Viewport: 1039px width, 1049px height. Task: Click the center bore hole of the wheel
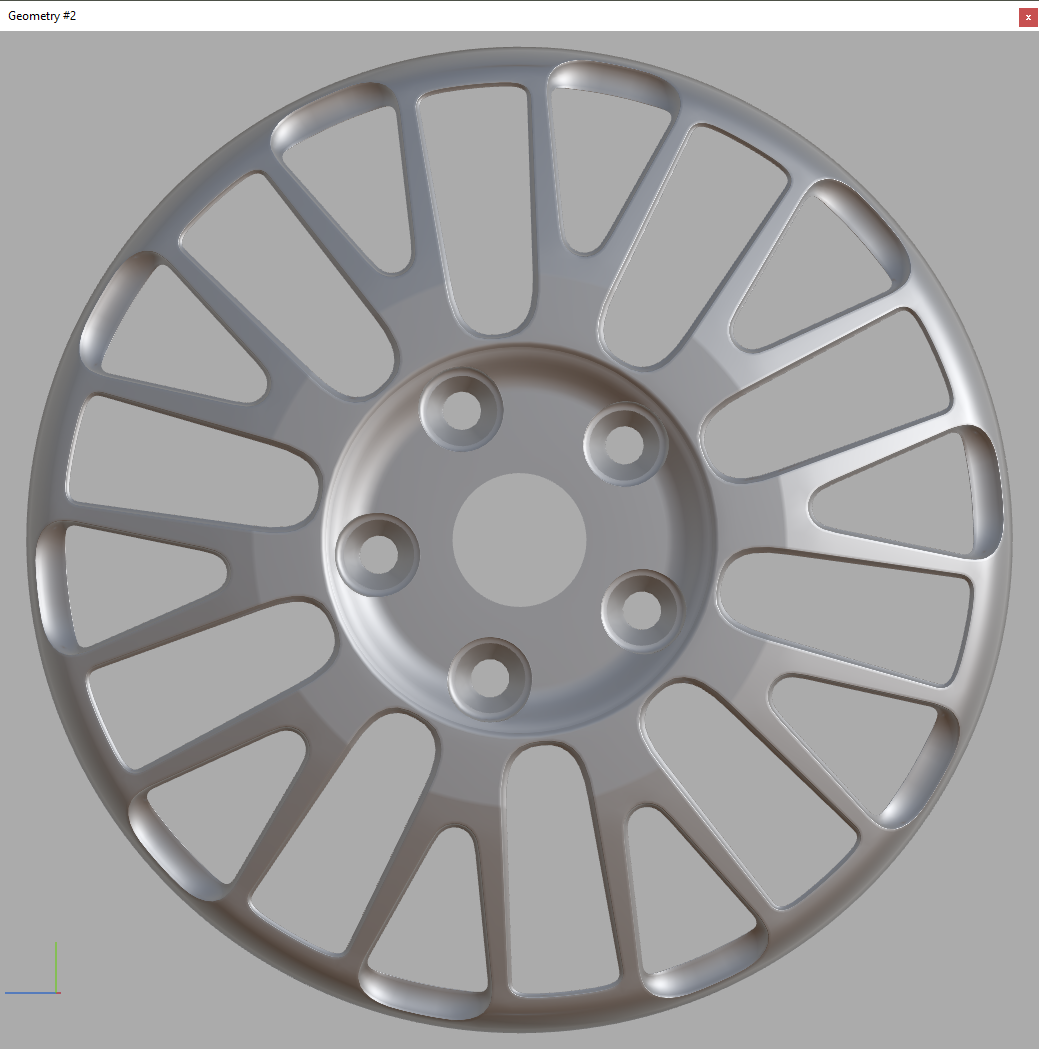519,540
